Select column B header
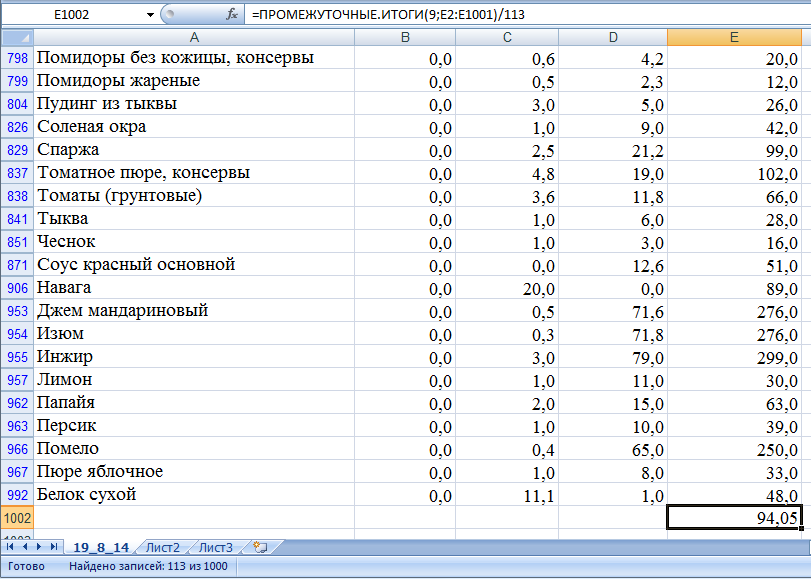The image size is (811, 579). pos(405,37)
